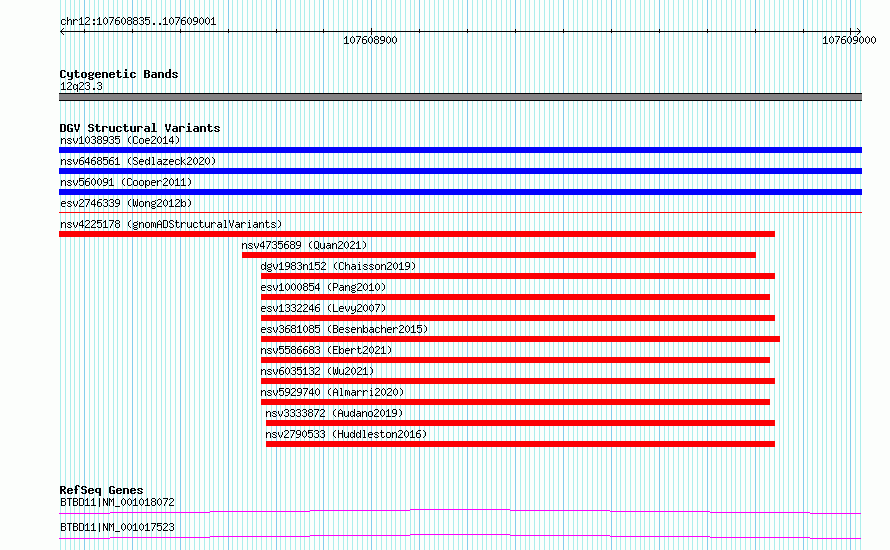Open the BTBD11|NM_001017523 transcript label
890x550 pixels.
point(117,527)
